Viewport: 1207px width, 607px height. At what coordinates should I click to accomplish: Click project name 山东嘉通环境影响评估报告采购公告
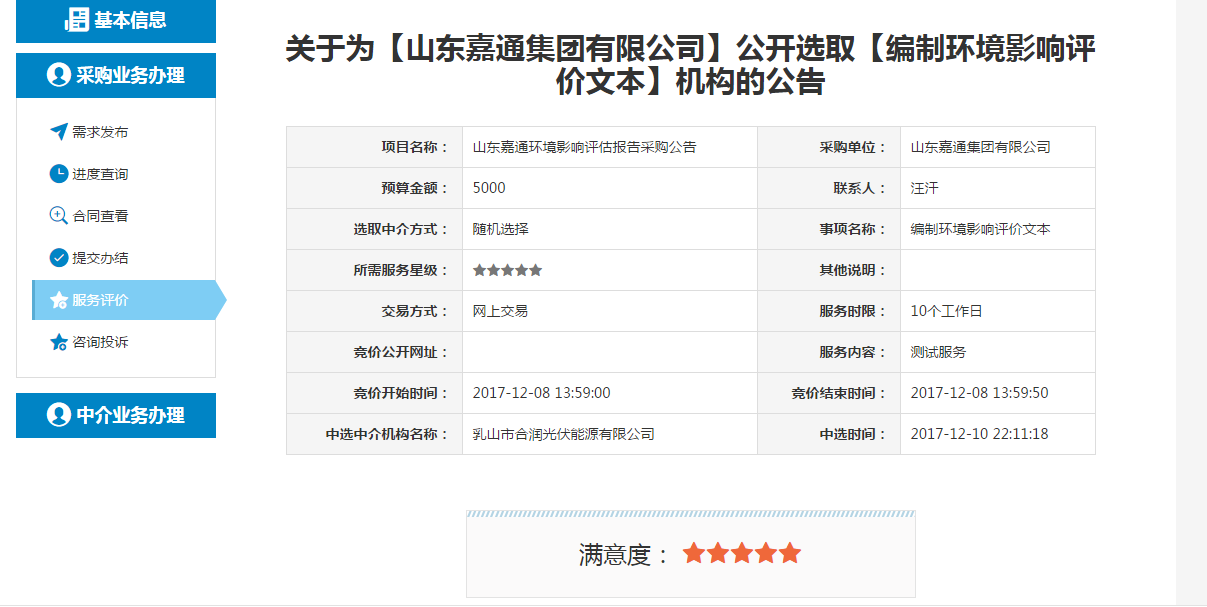point(584,147)
